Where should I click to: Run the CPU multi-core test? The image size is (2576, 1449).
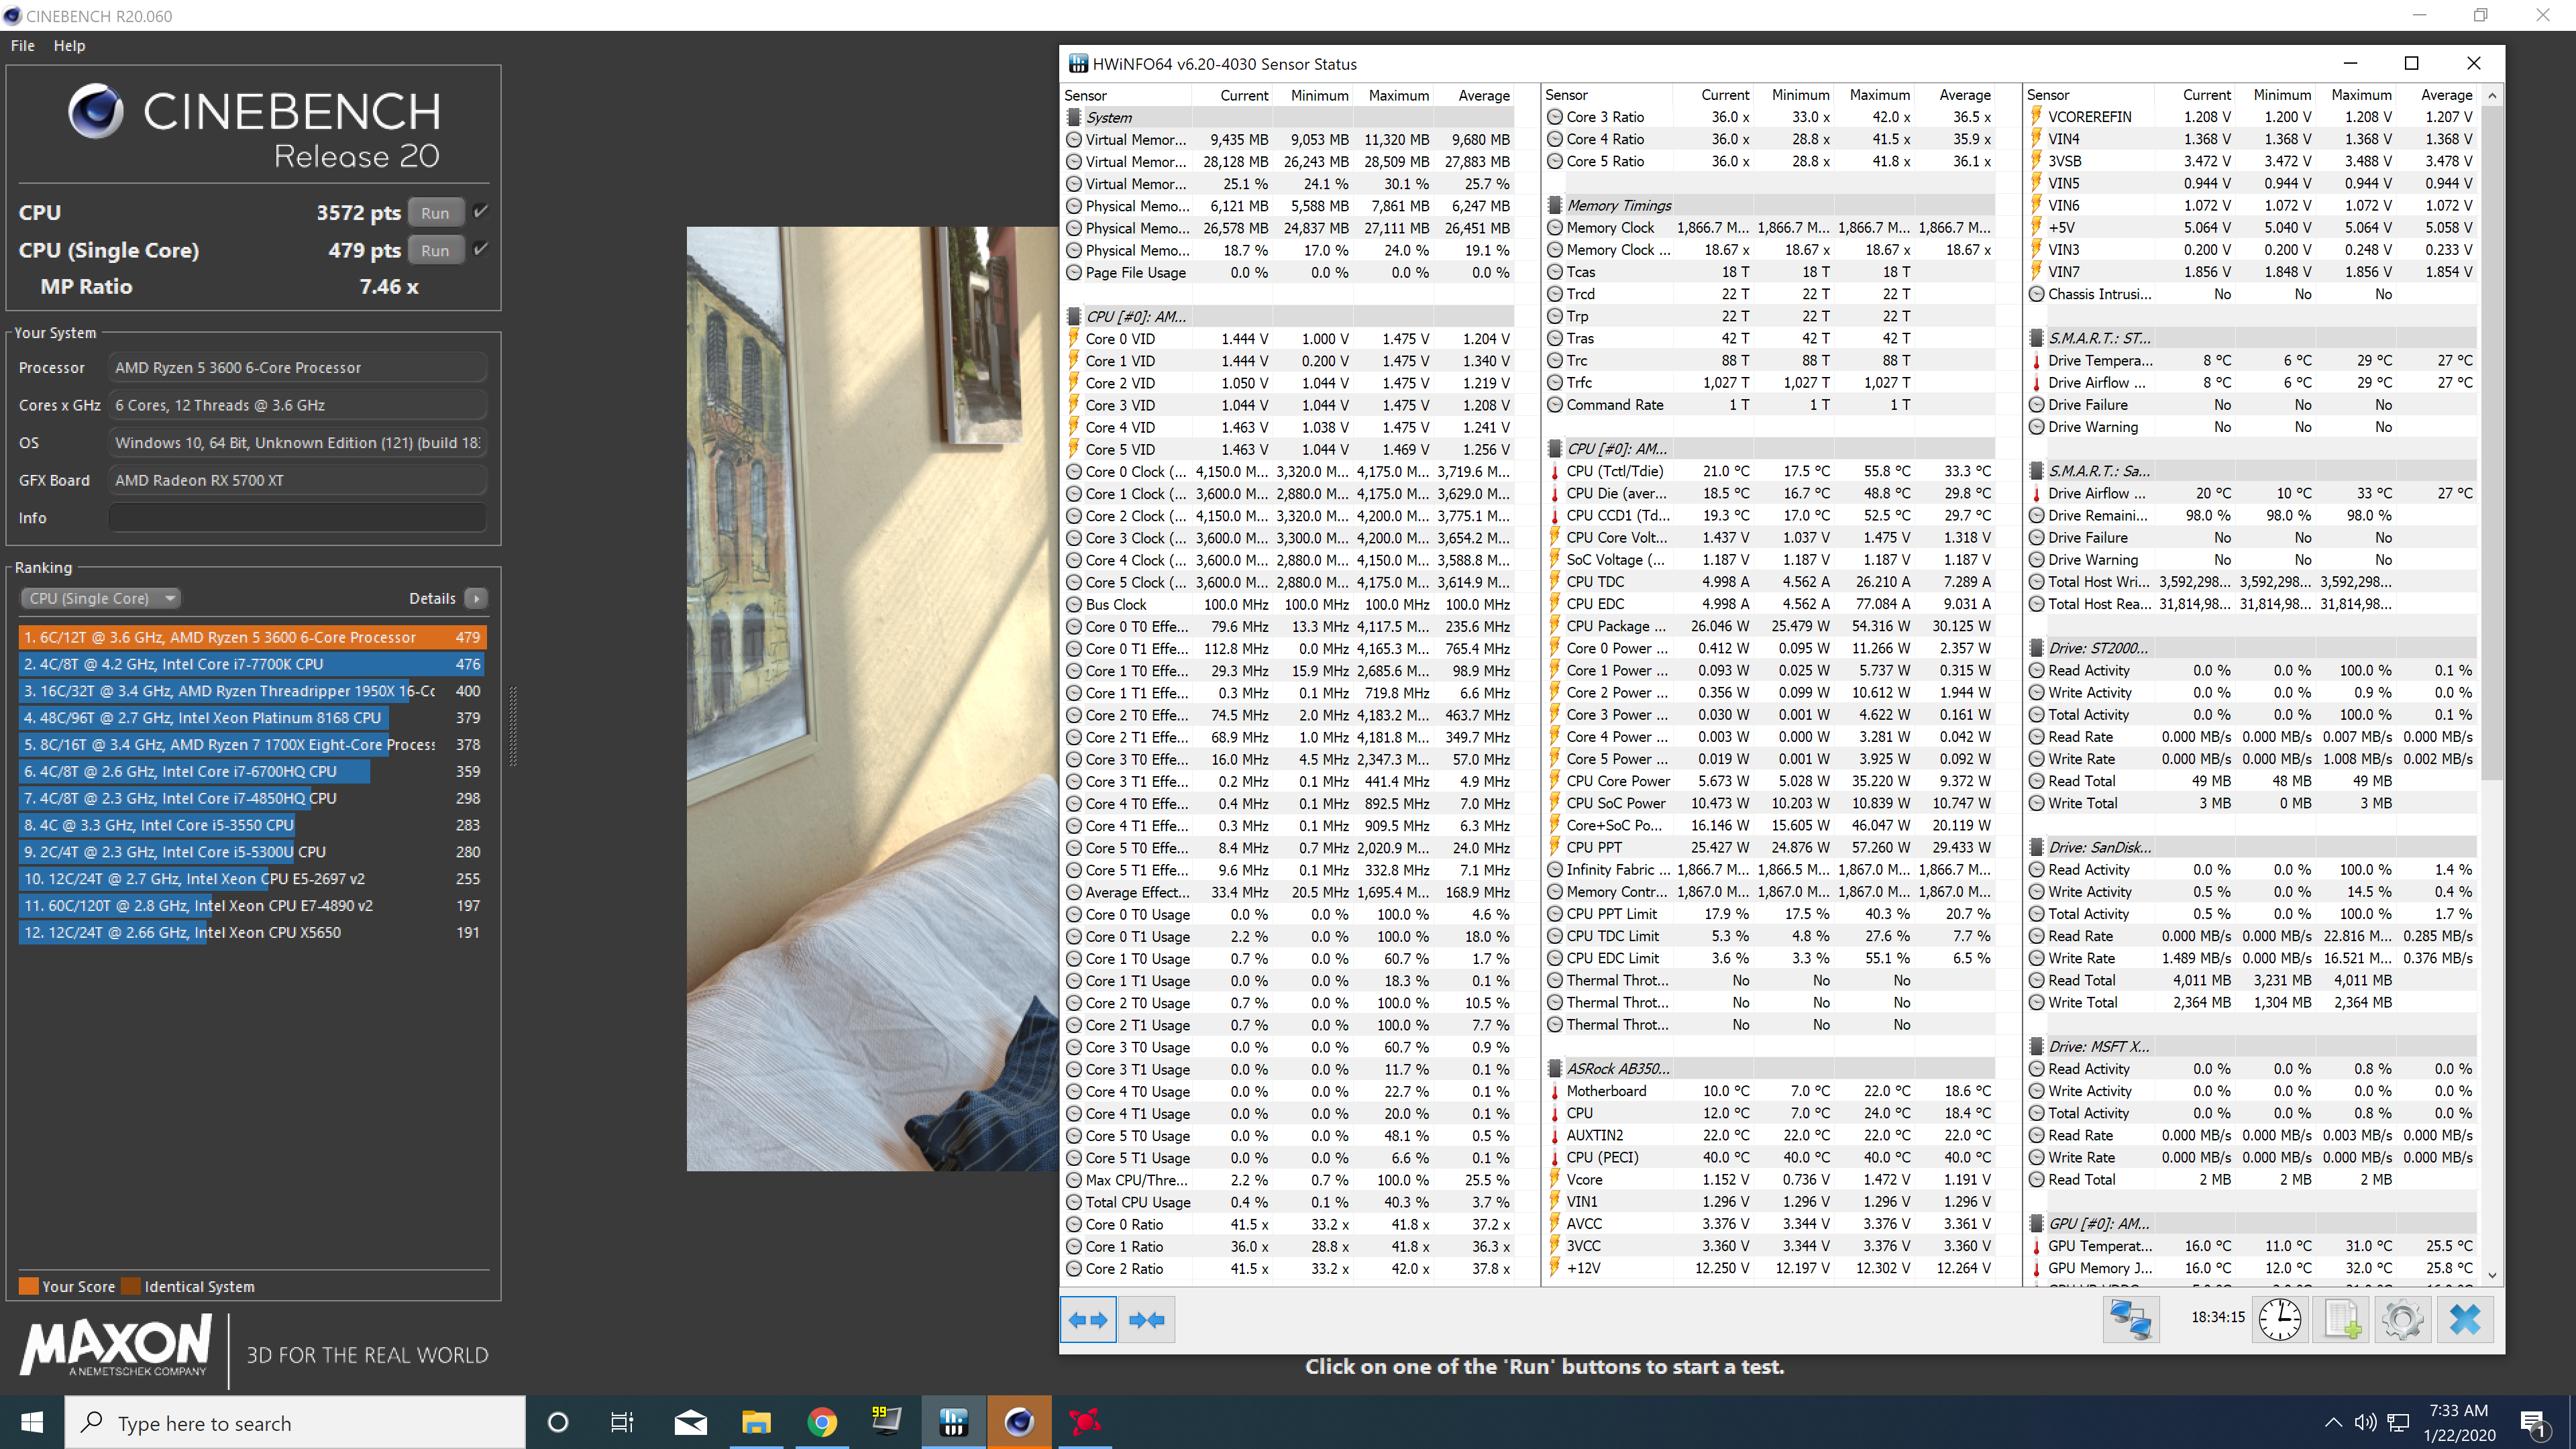[x=435, y=213]
